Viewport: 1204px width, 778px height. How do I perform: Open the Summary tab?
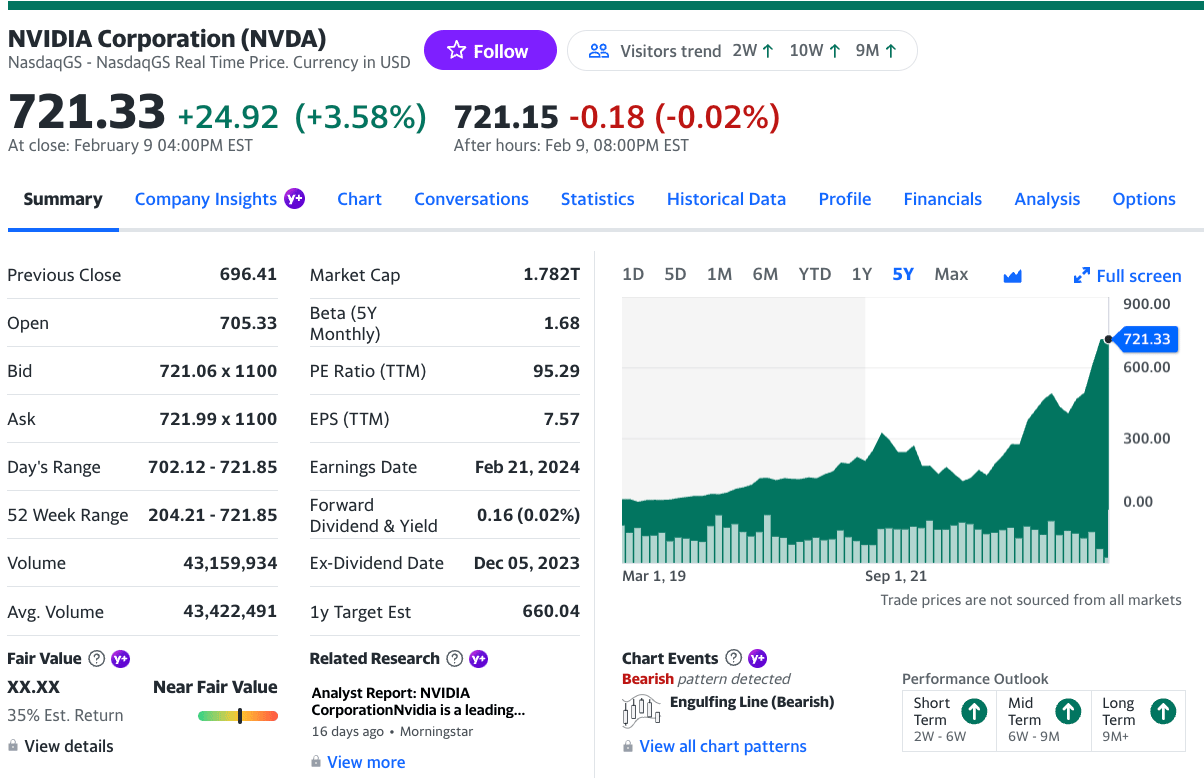[63, 199]
